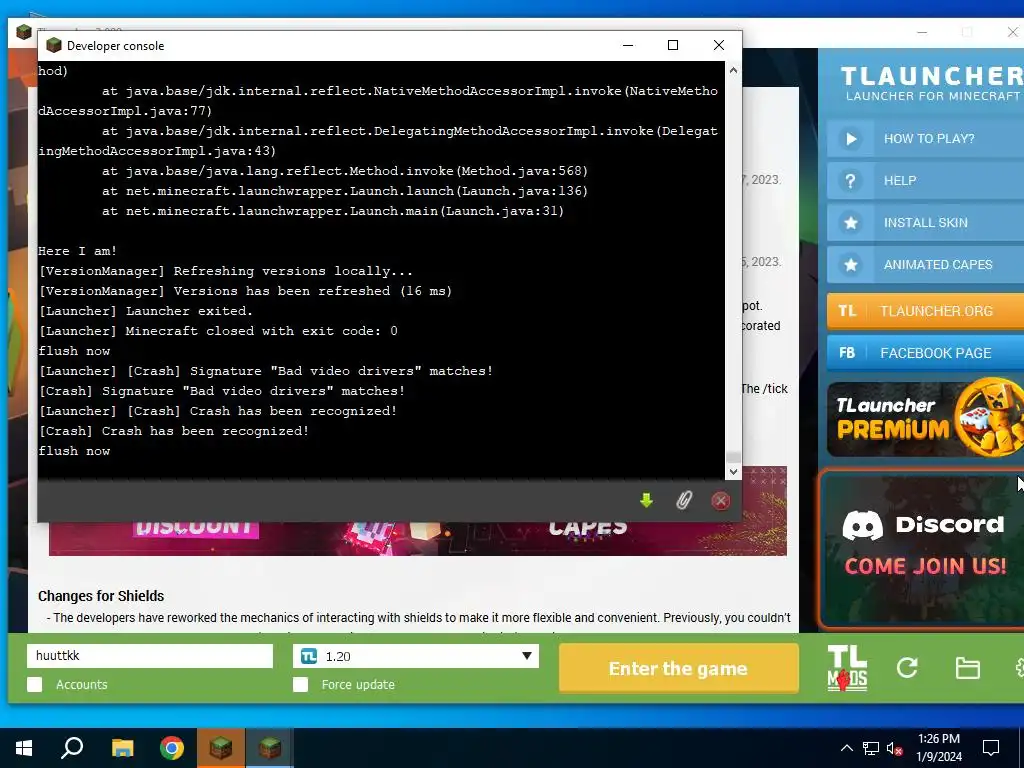
Task: Click the question mark icon beside Help
Action: pyautogui.click(x=850, y=181)
